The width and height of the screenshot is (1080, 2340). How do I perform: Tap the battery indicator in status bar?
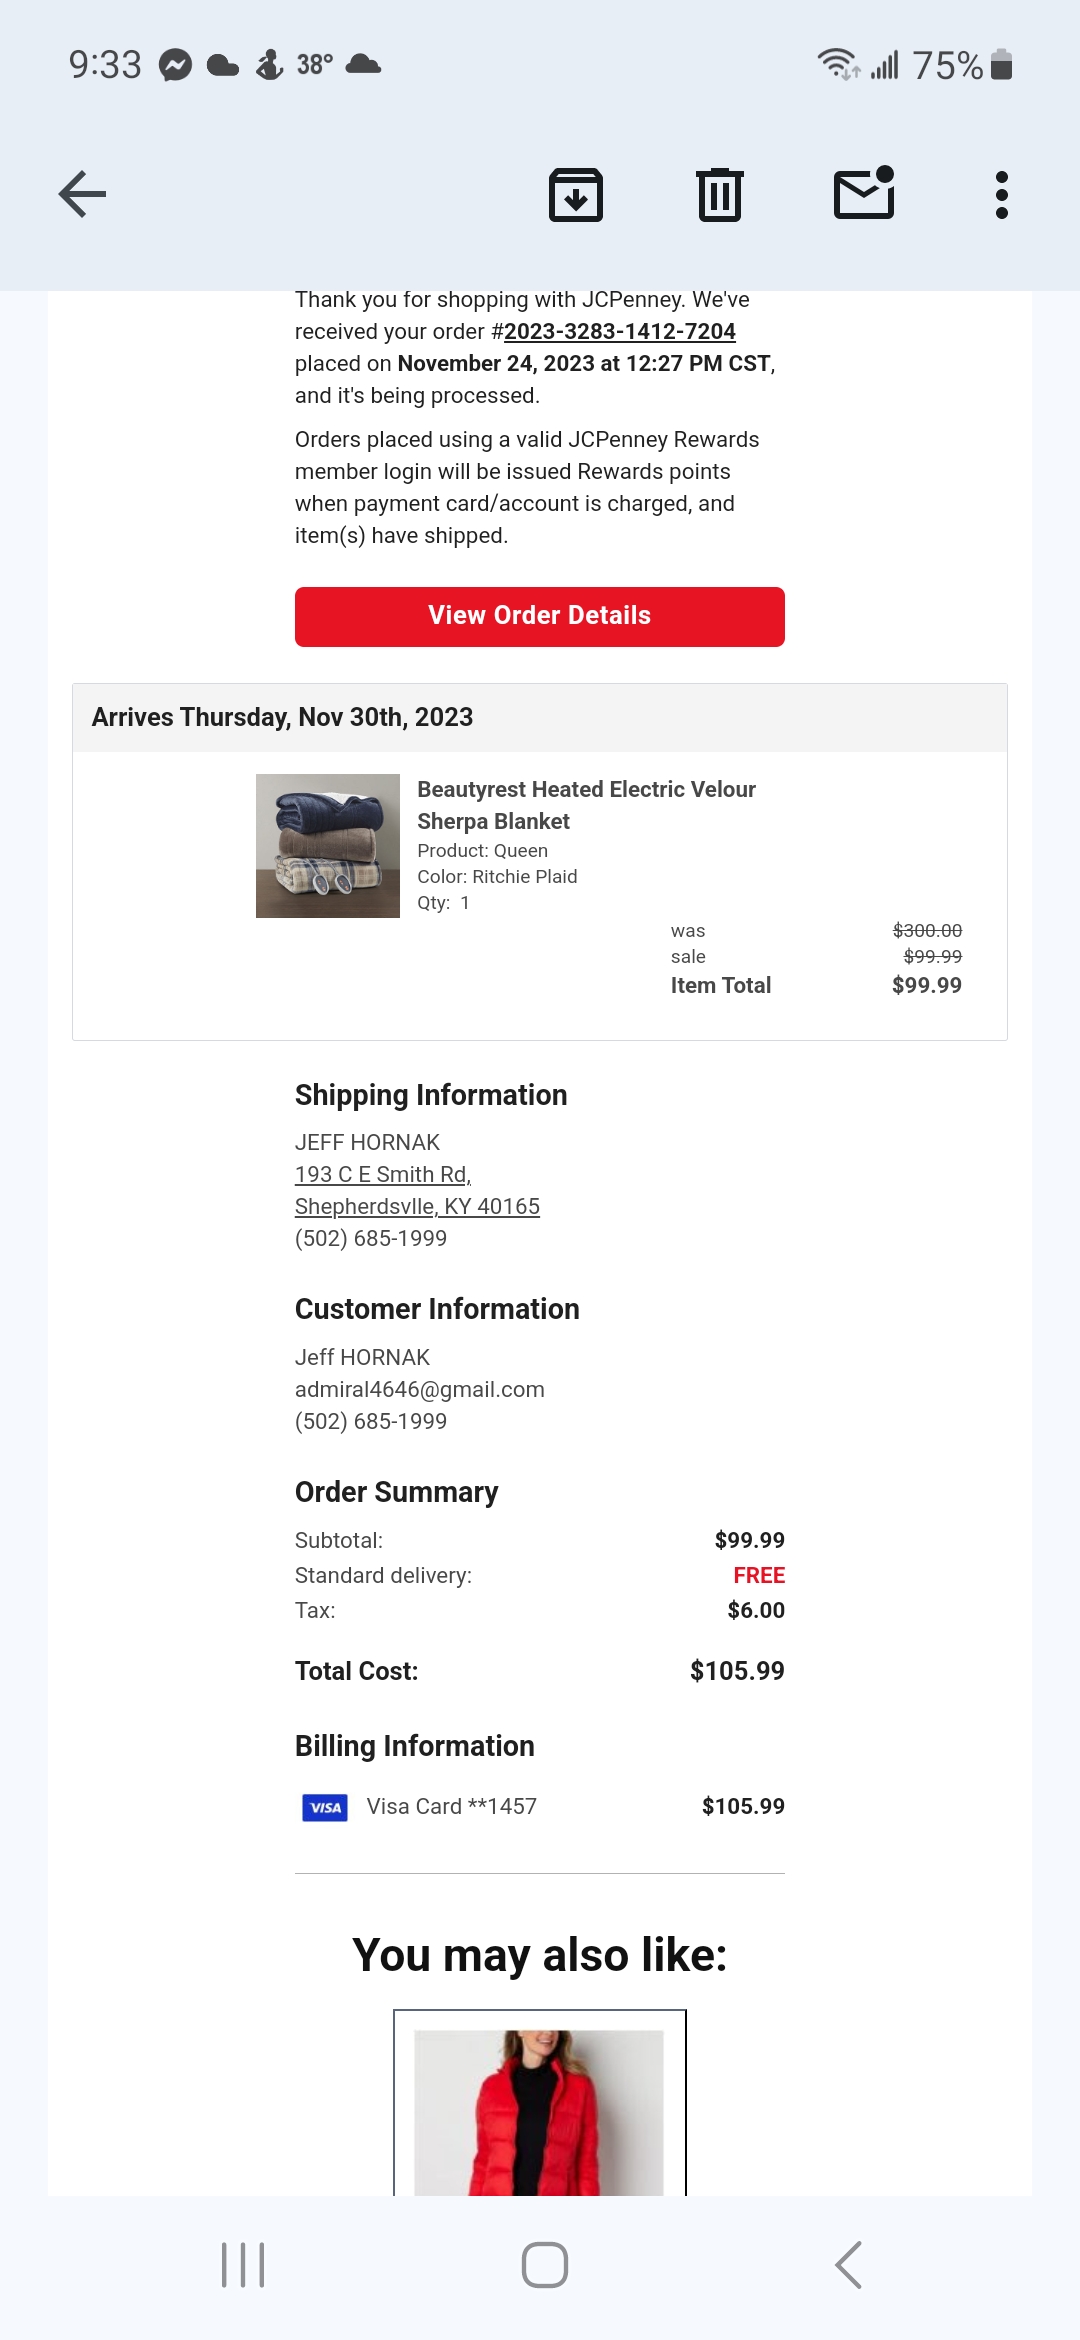coord(1001,65)
